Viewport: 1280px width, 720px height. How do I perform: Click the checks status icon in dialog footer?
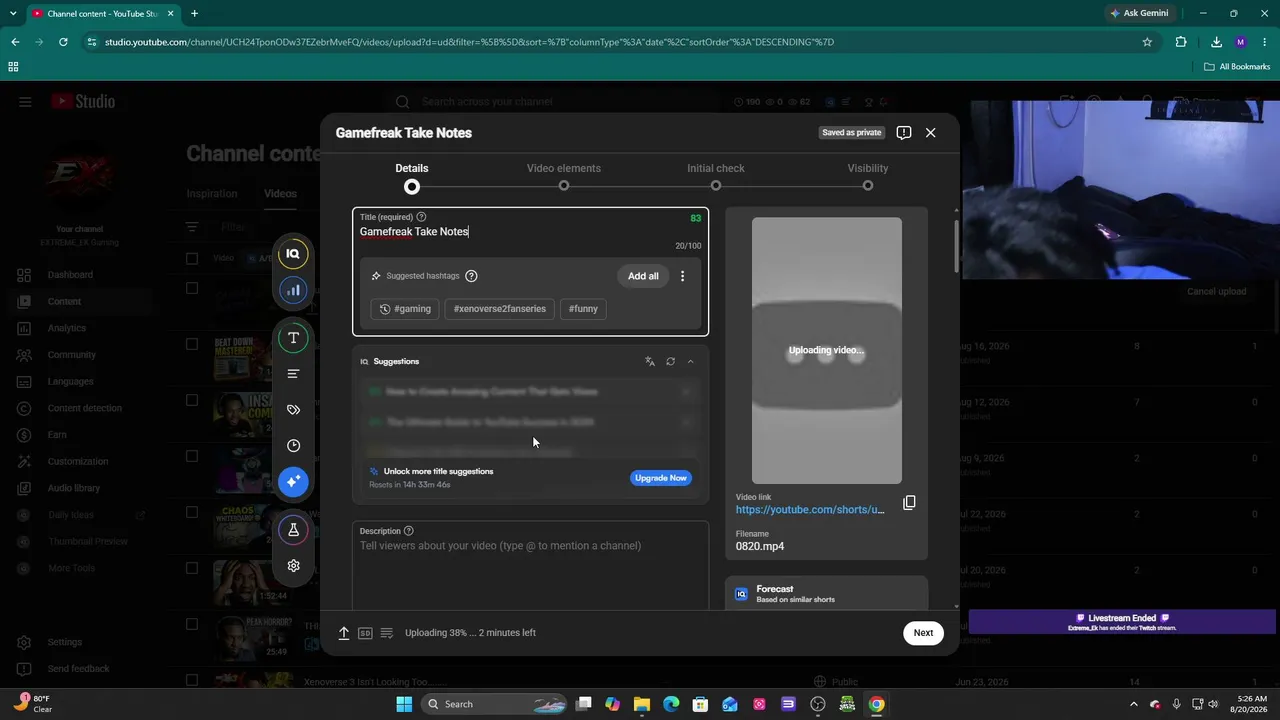(387, 633)
